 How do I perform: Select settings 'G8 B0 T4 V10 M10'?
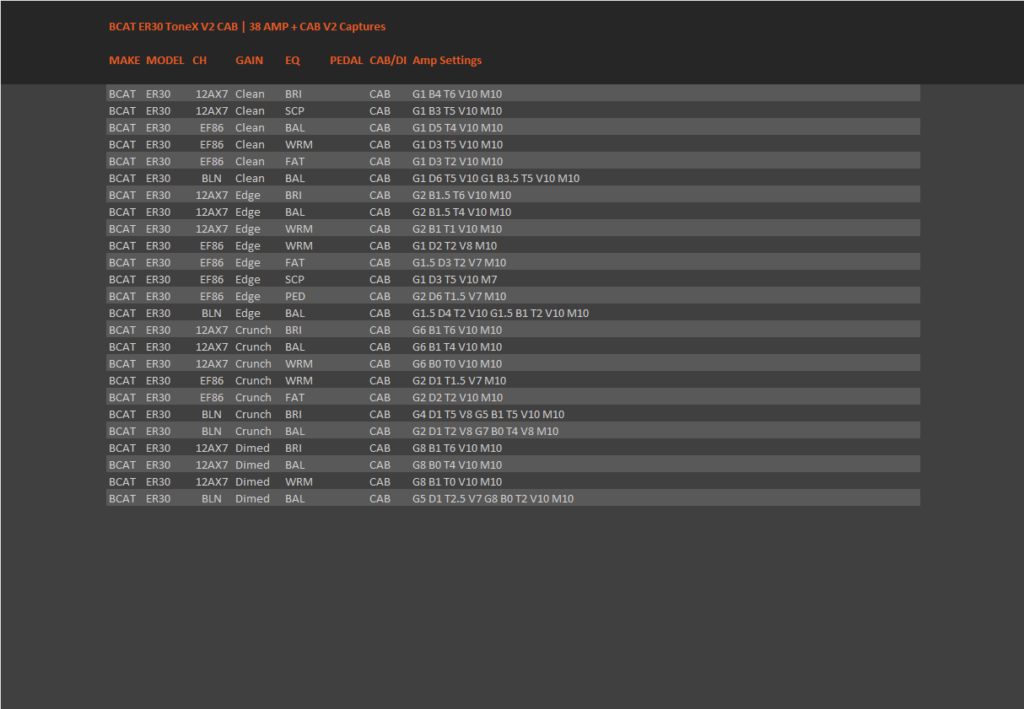tap(456, 465)
